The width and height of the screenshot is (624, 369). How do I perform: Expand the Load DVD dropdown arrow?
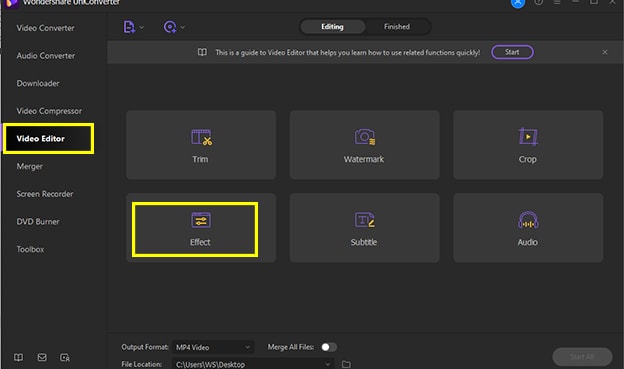coord(183,27)
